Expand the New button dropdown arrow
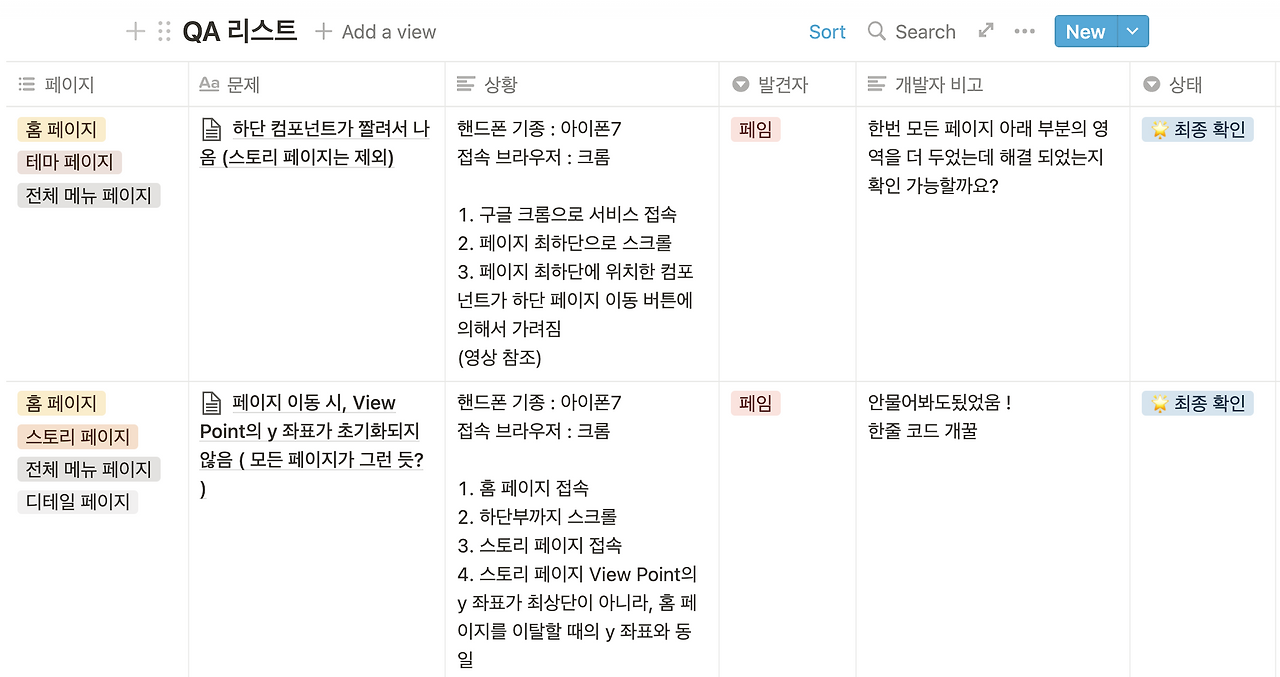Image resolution: width=1280 pixels, height=677 pixels. [1132, 32]
